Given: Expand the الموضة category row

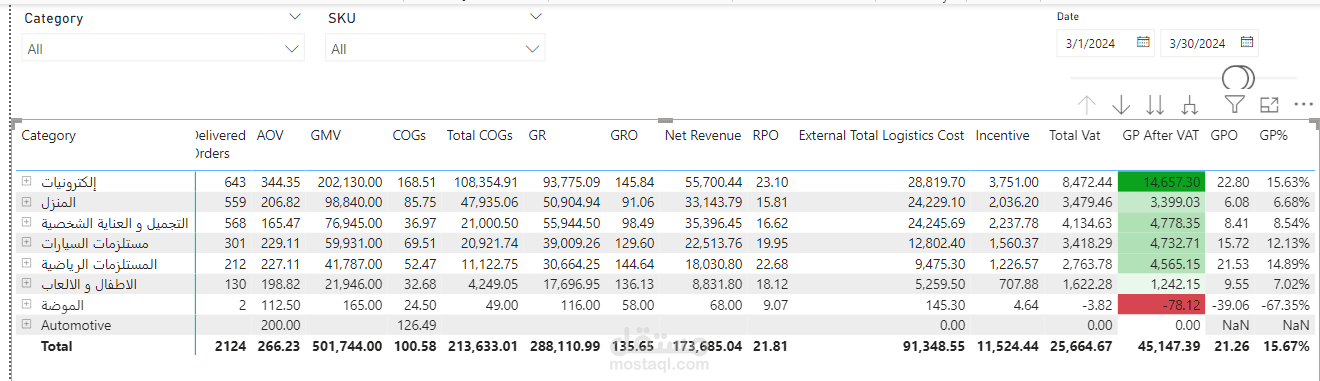Looking at the screenshot, I should (x=26, y=305).
